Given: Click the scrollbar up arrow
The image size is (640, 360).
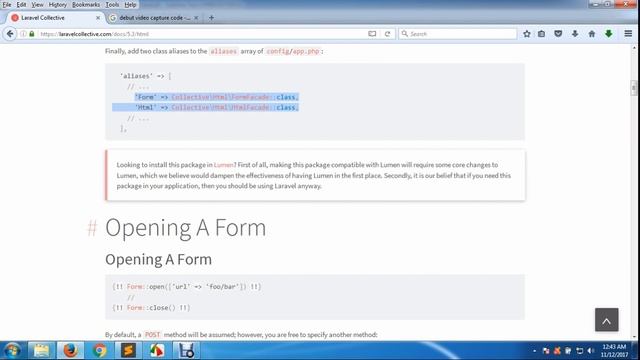Looking at the screenshot, I should coord(634,48).
